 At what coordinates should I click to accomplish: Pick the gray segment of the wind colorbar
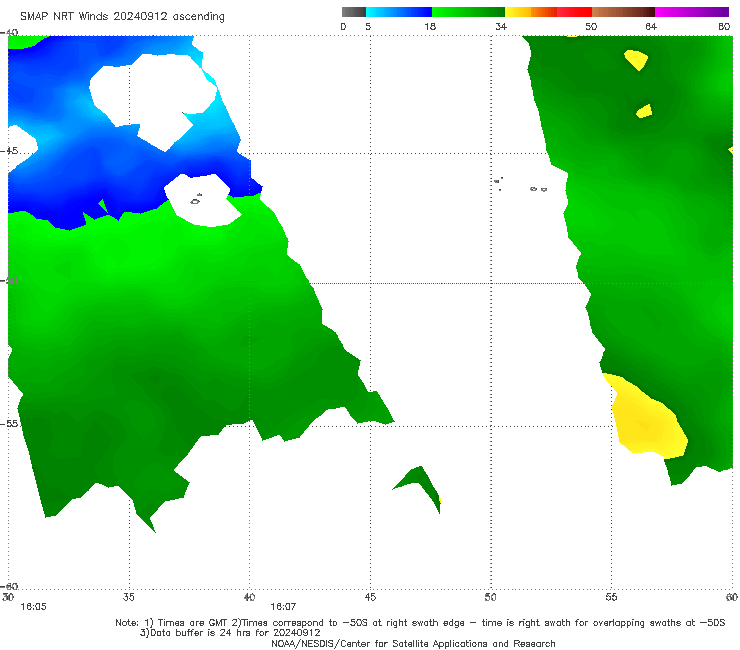pos(354,12)
